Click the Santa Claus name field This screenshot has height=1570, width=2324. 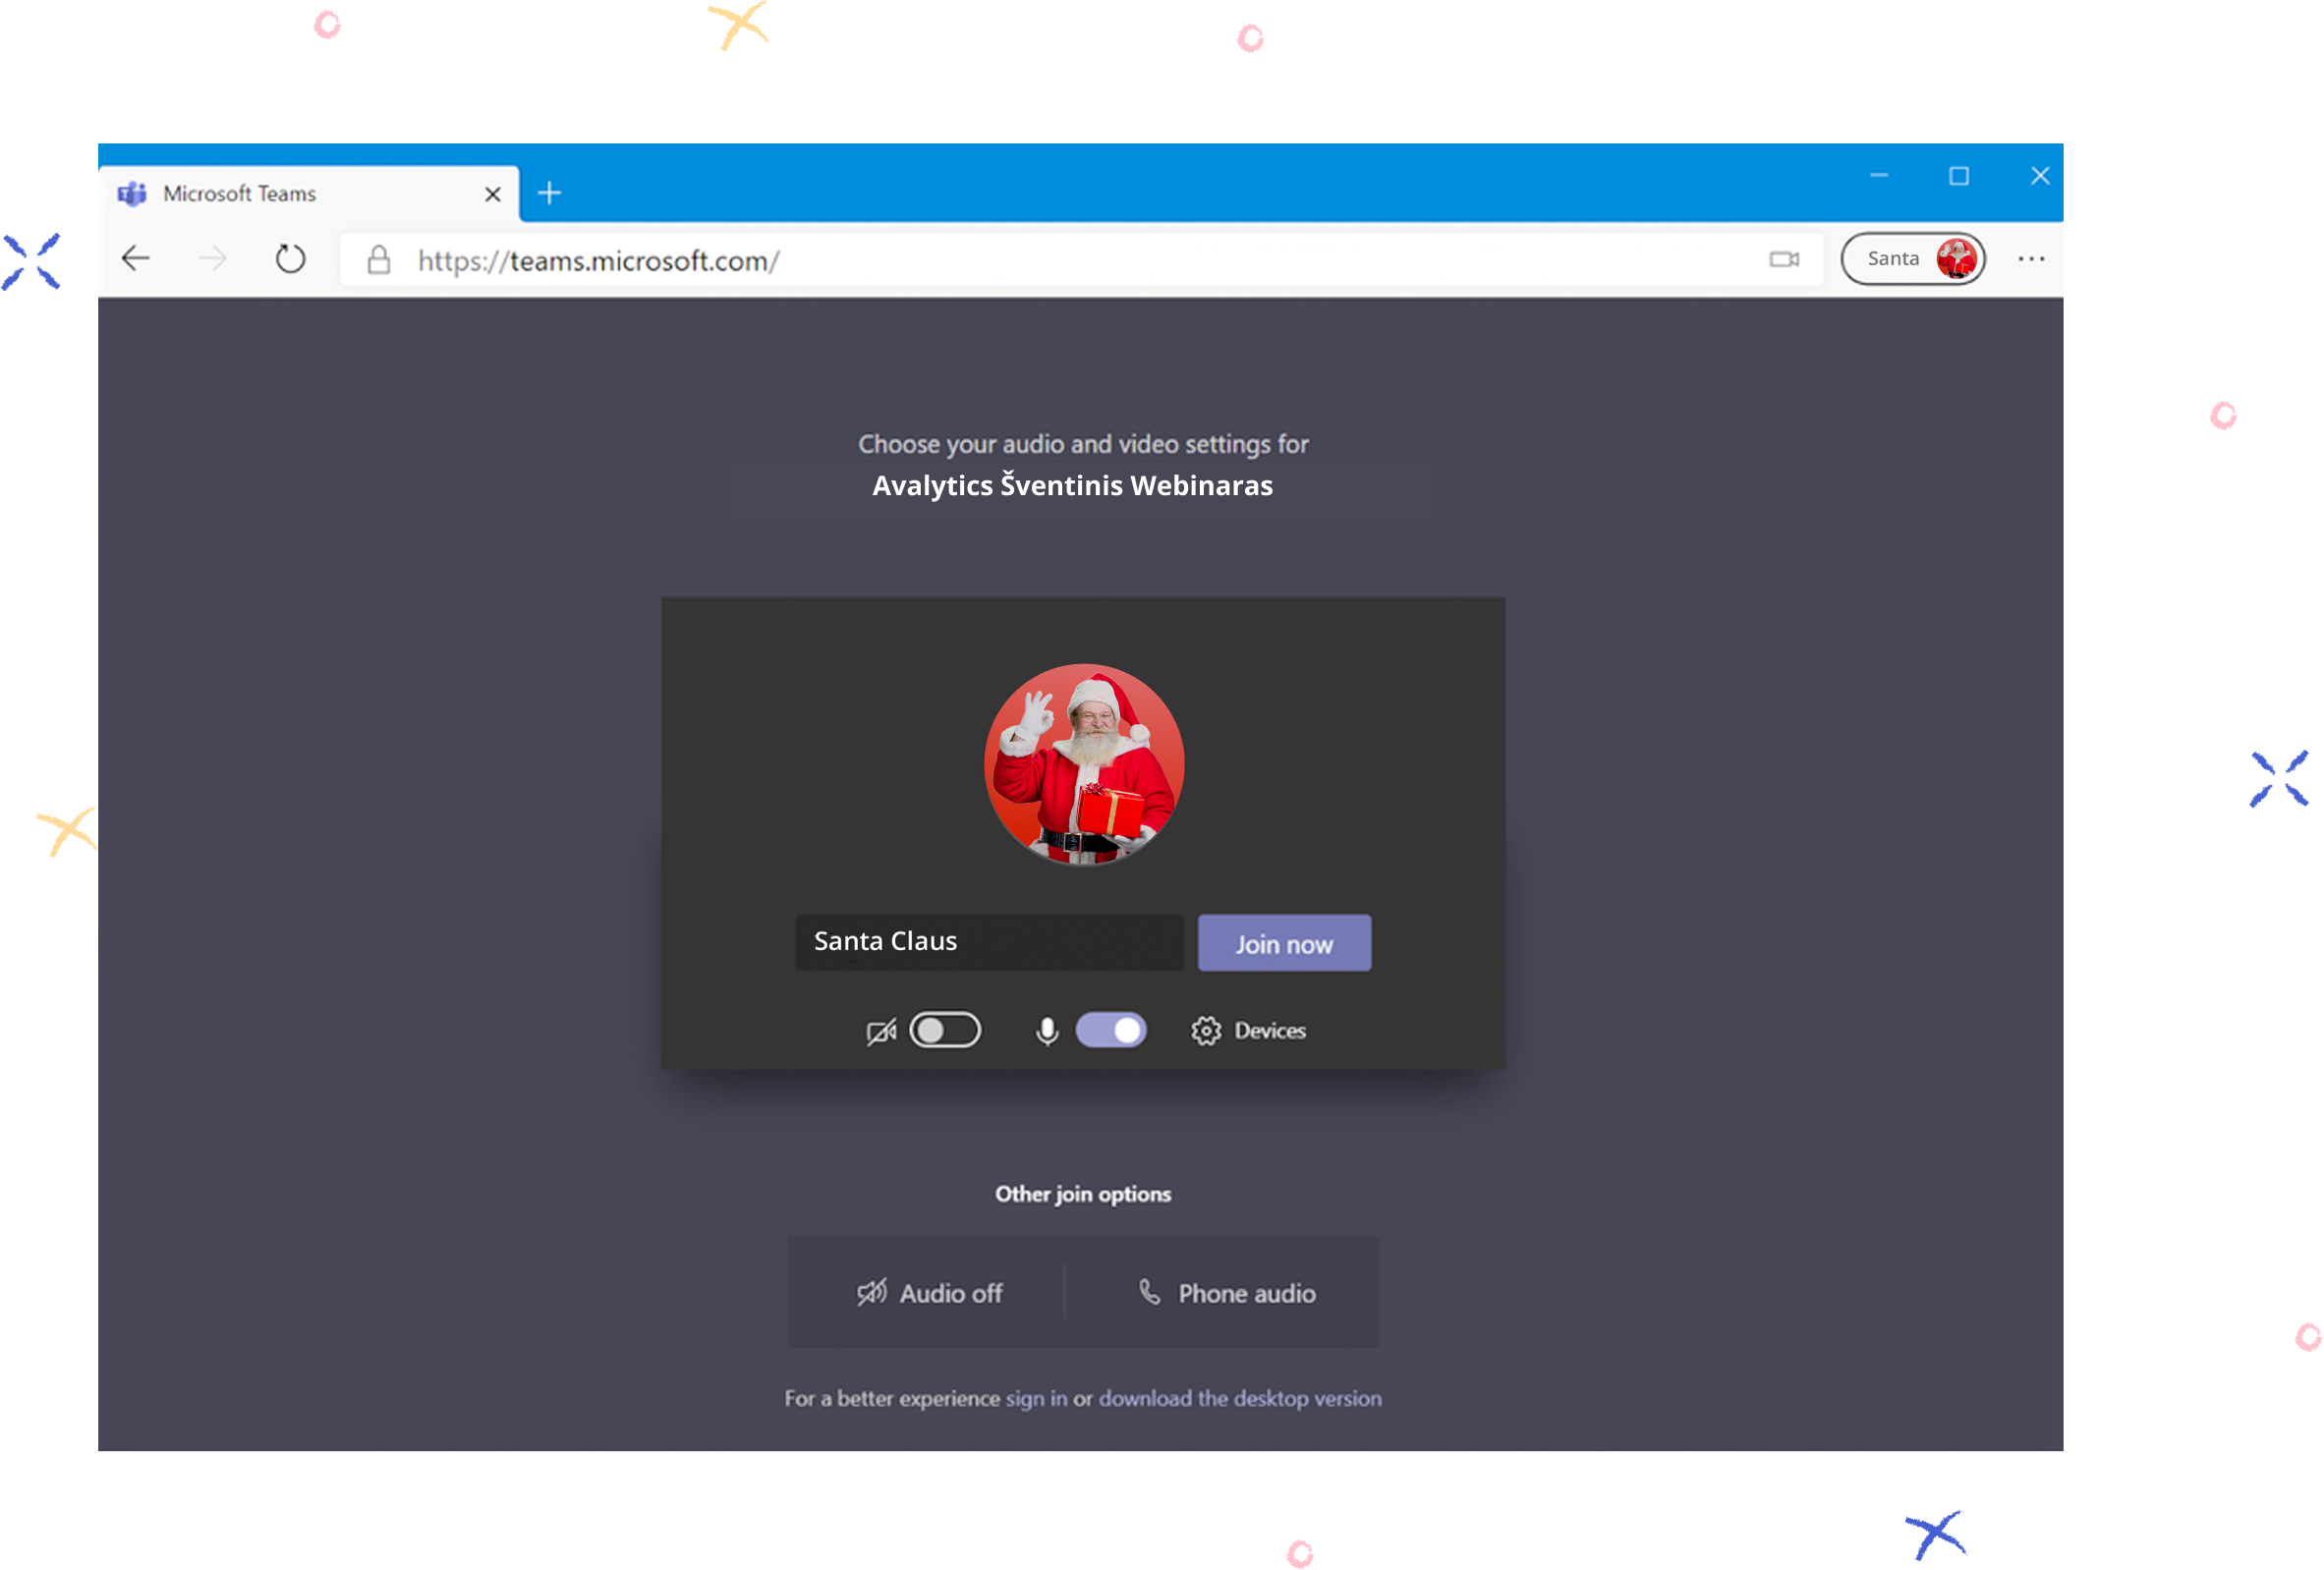tap(988, 942)
